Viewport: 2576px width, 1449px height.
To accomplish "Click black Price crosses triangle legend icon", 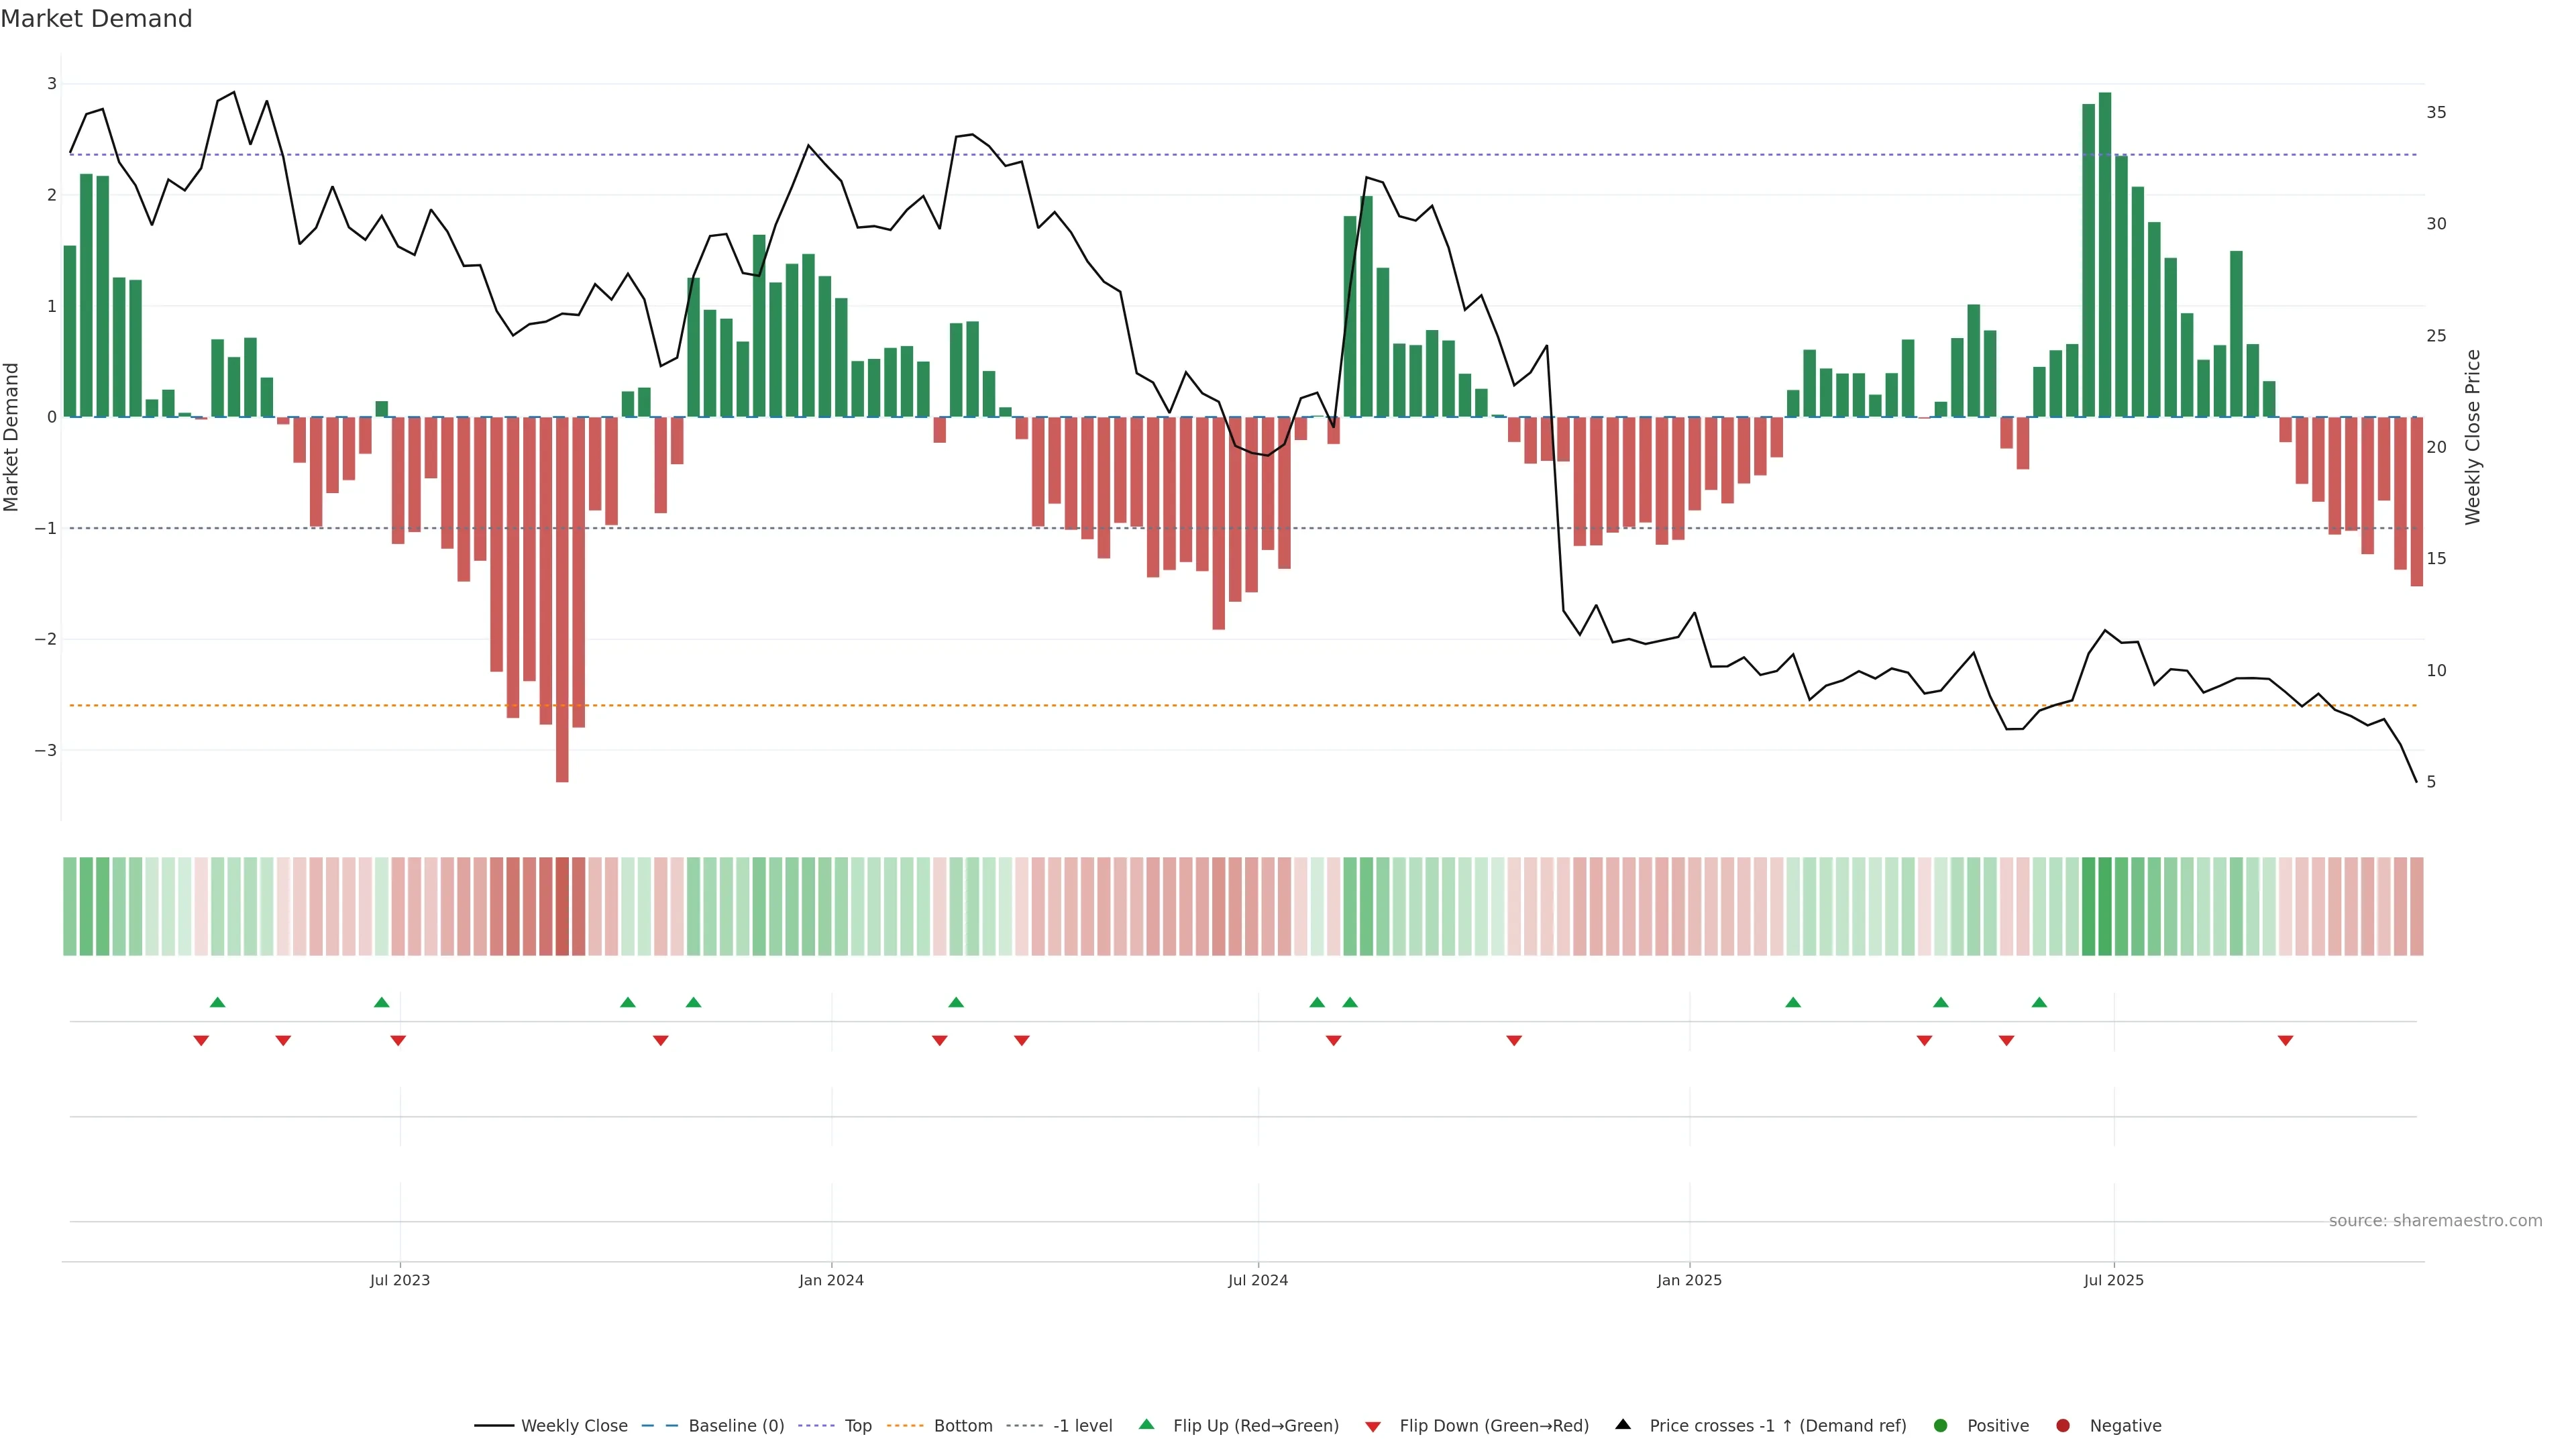I will (1623, 1424).
